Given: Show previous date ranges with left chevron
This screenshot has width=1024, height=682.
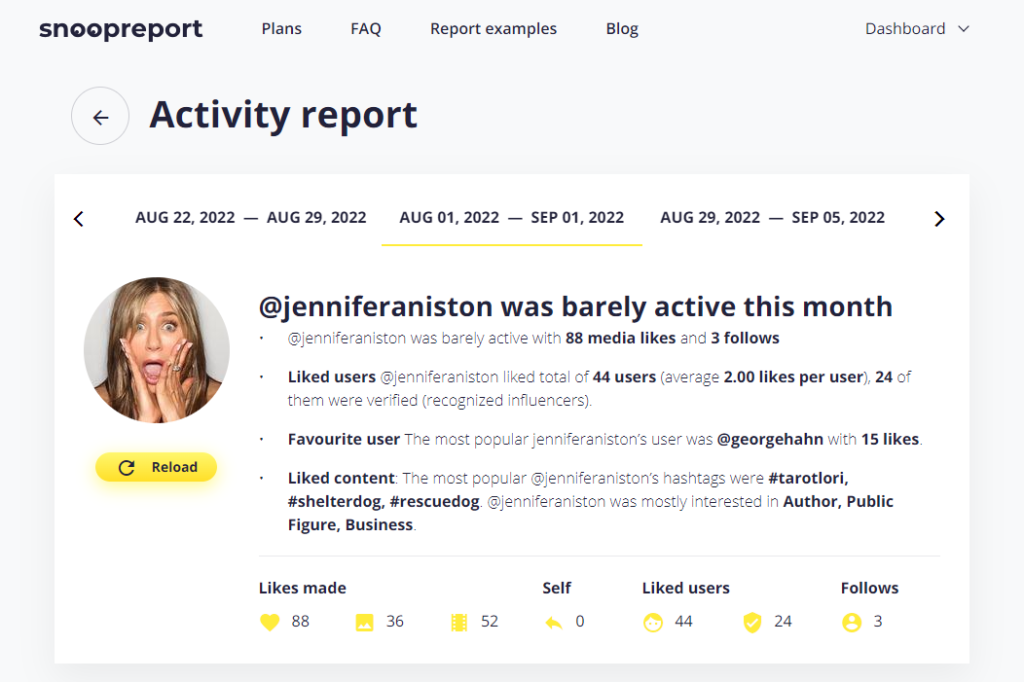Looking at the screenshot, I should 79,219.
